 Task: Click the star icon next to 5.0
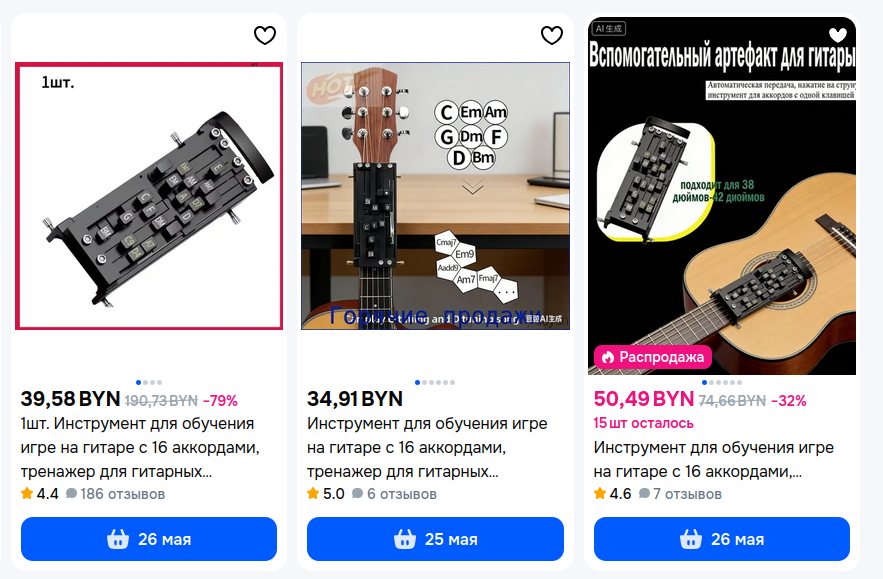click(x=313, y=494)
